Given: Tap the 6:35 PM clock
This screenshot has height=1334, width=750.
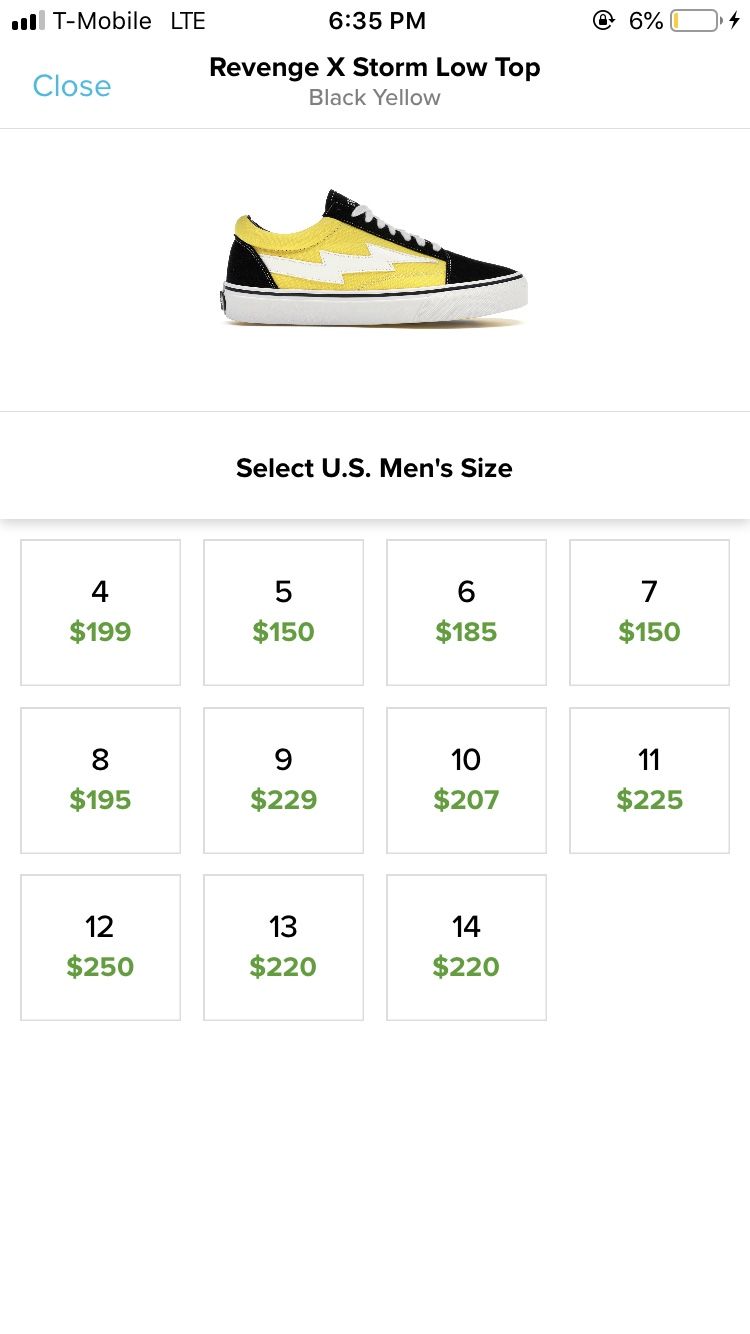Looking at the screenshot, I should click(377, 21).
